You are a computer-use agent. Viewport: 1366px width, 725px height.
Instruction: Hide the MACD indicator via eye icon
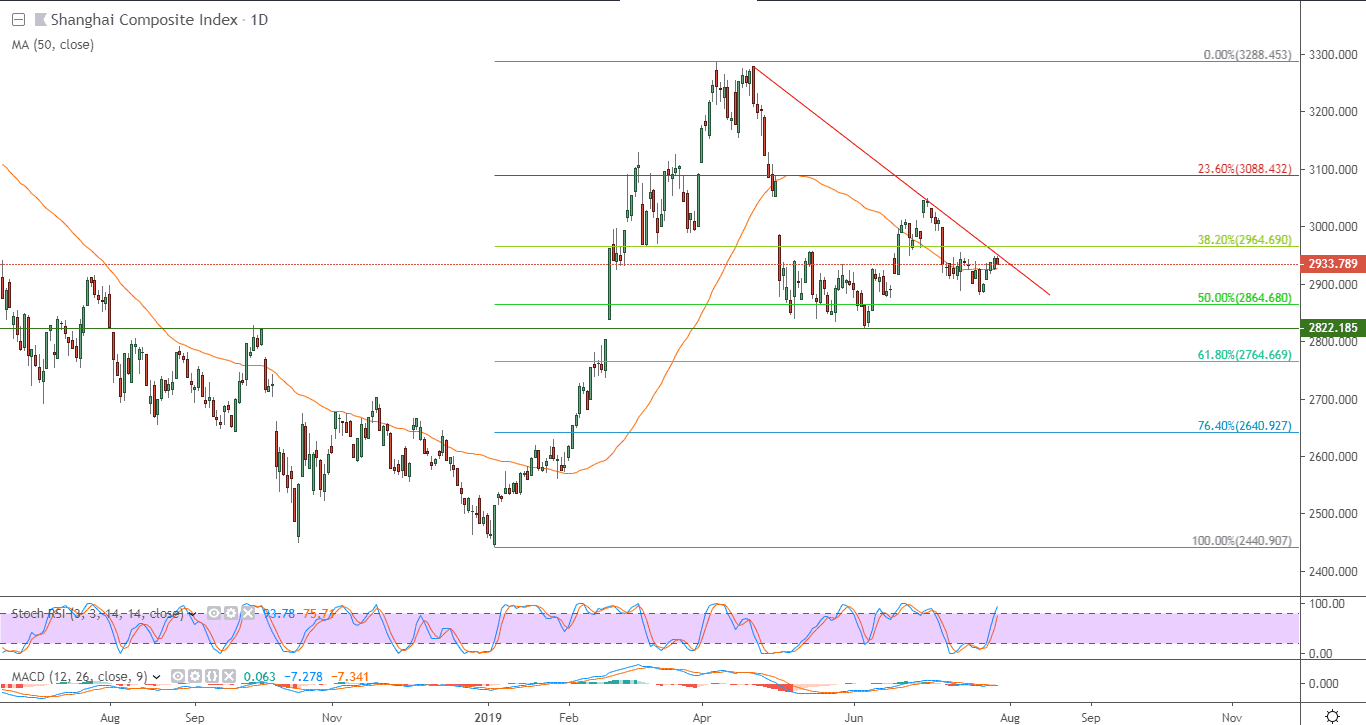[x=178, y=677]
